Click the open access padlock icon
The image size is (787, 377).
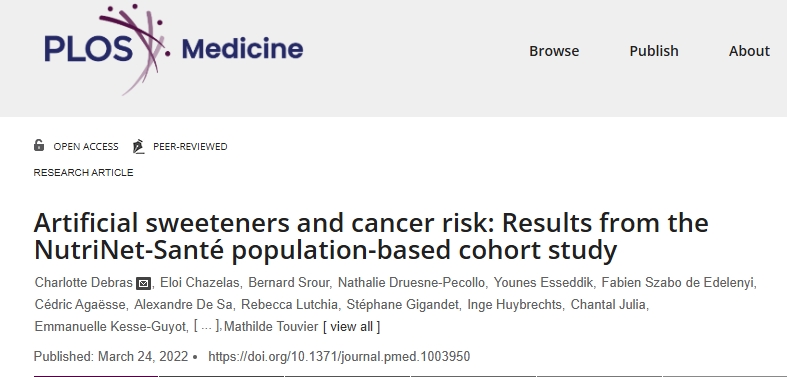coord(39,146)
